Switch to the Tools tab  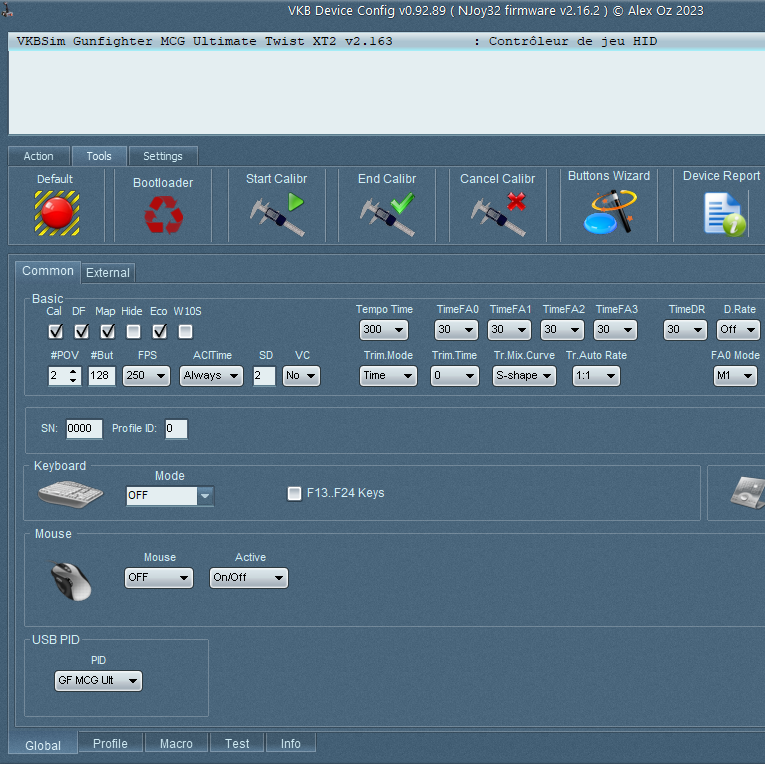(99, 156)
